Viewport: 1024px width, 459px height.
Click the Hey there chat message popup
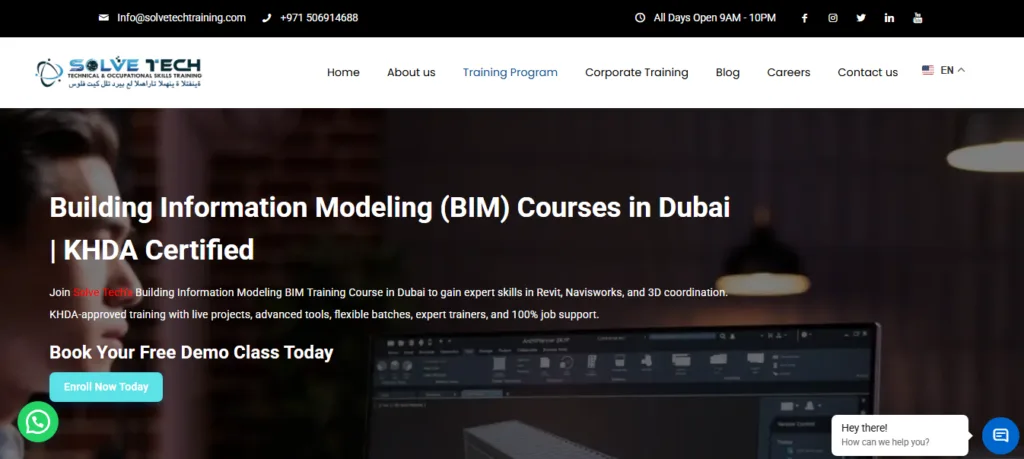coord(899,435)
